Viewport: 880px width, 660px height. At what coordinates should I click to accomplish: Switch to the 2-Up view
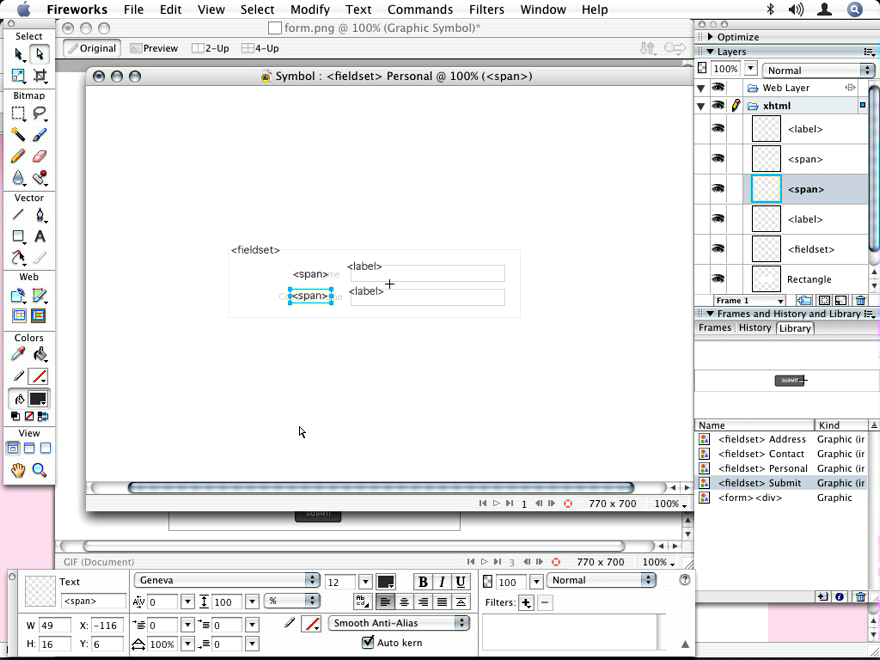pos(210,48)
